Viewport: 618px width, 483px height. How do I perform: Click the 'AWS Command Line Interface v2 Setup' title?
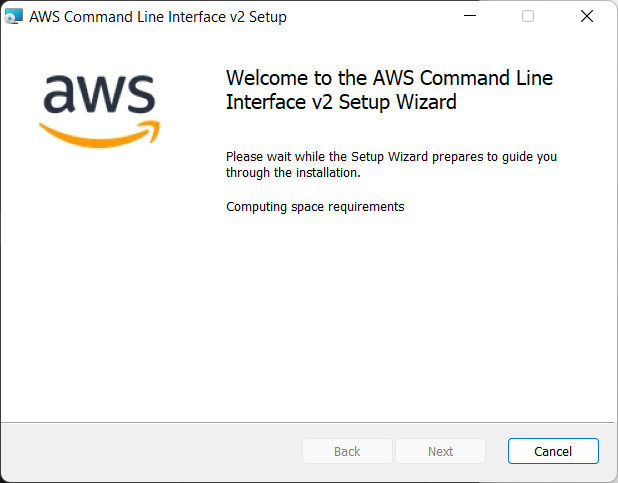158,17
